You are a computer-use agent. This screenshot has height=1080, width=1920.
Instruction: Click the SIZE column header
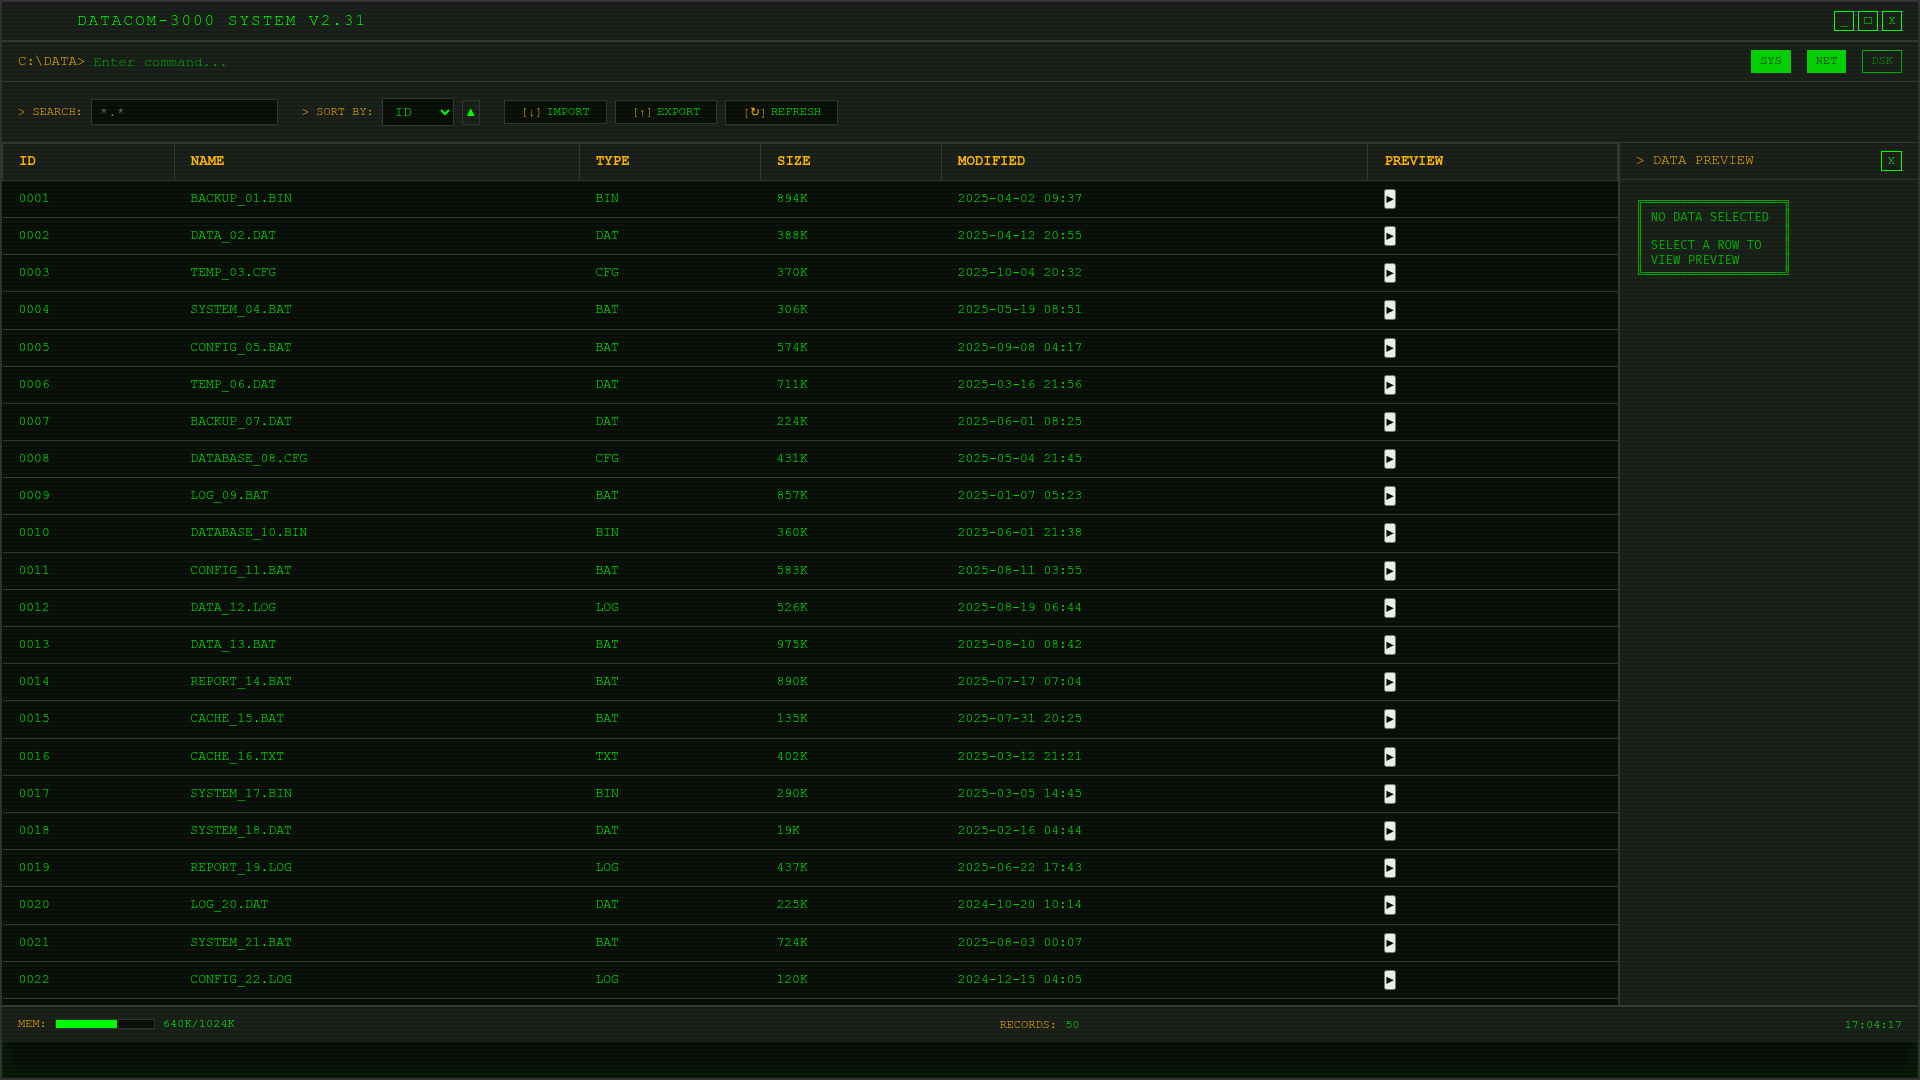[793, 161]
